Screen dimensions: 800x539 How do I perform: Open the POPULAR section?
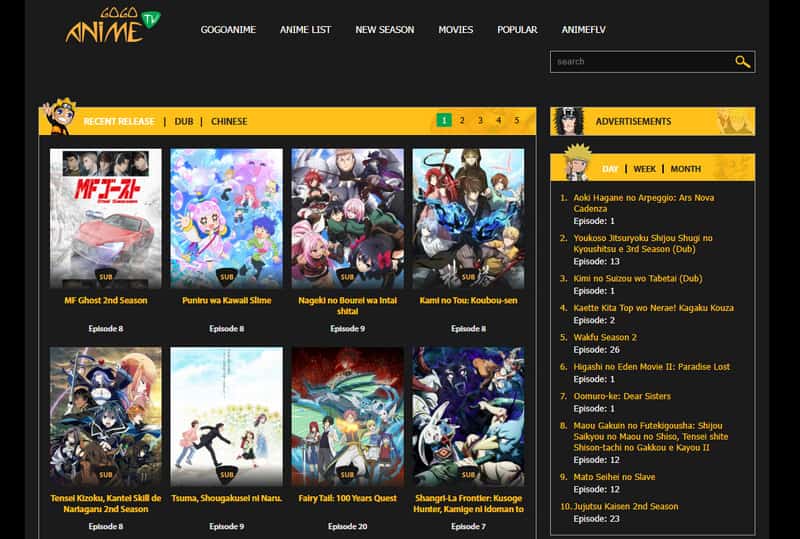pos(517,30)
